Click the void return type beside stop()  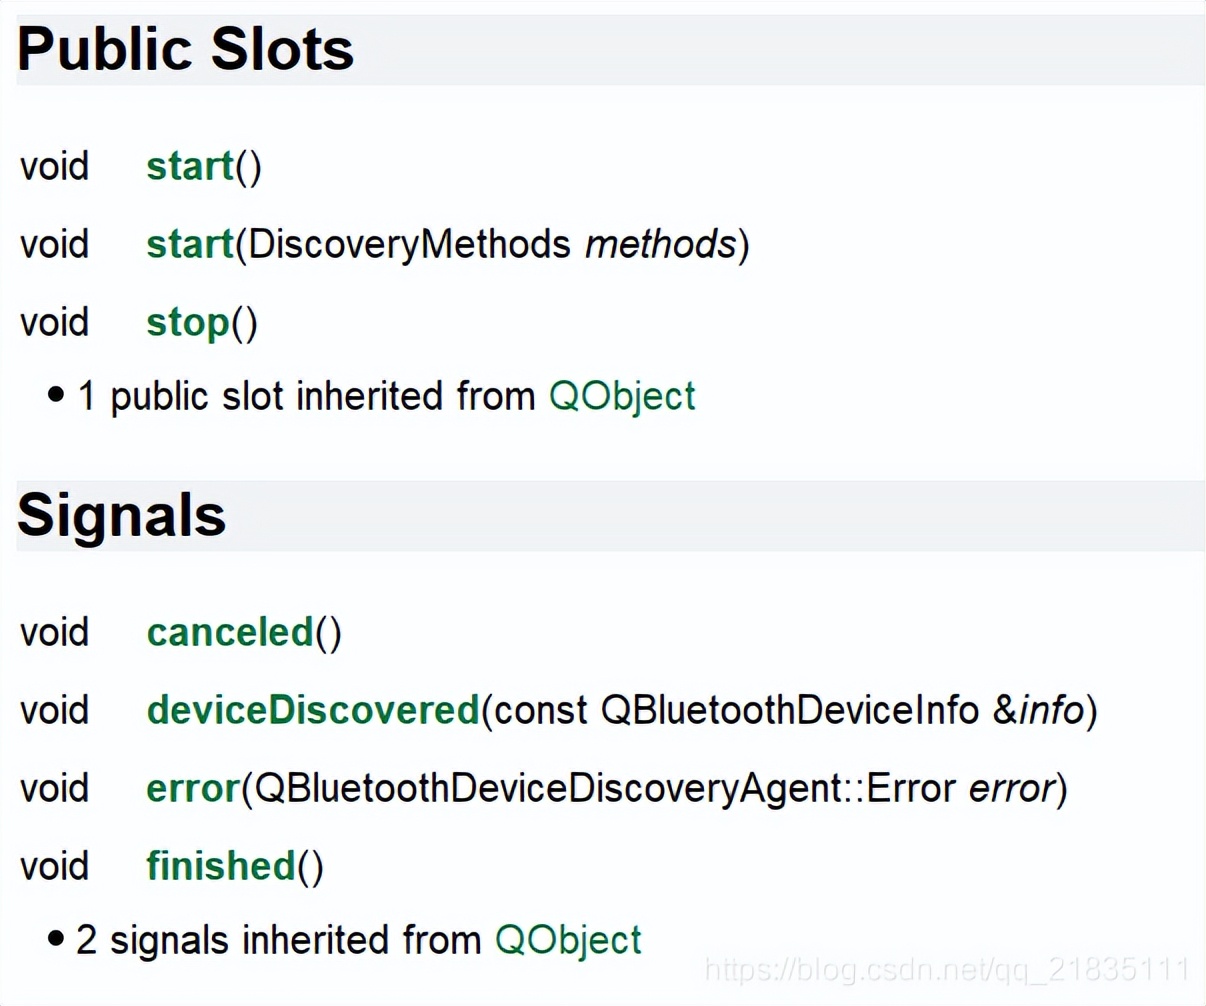[x=55, y=323]
